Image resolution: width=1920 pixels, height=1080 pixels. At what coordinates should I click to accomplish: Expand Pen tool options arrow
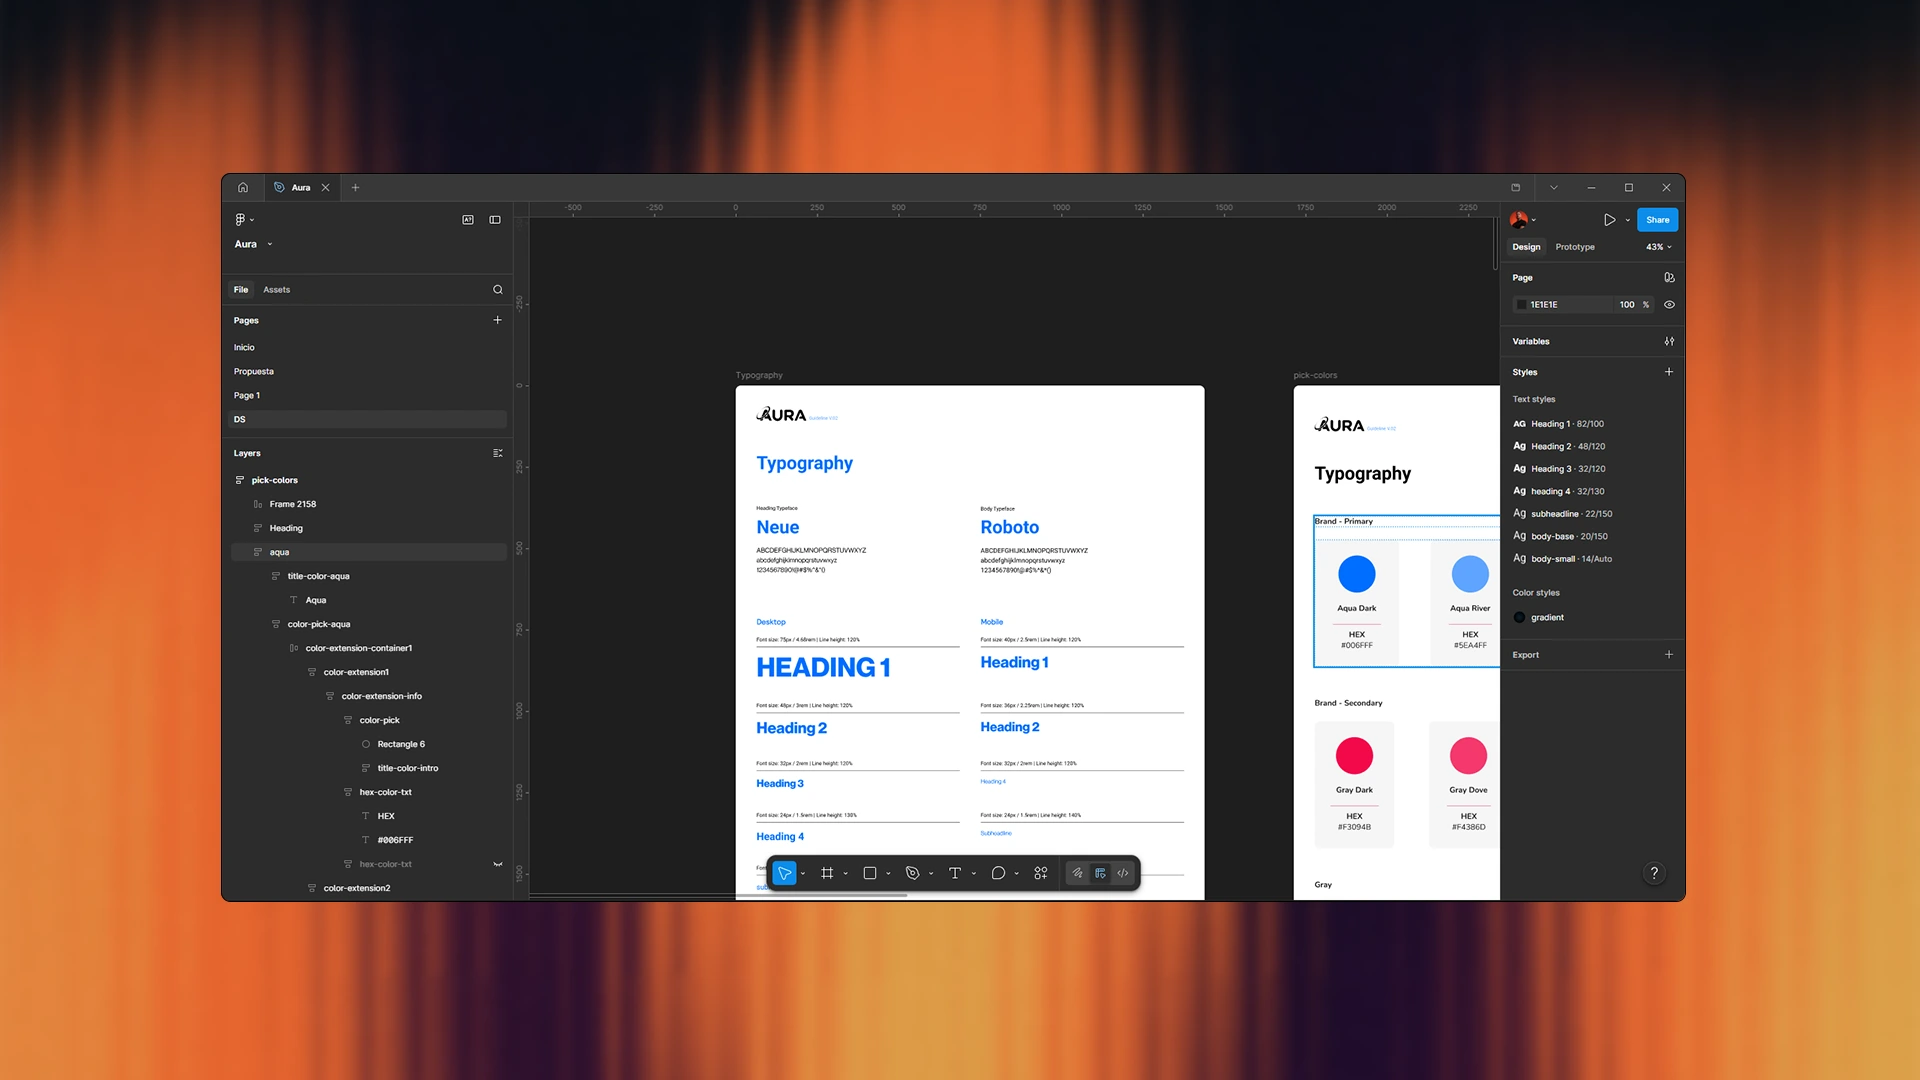coord(931,874)
